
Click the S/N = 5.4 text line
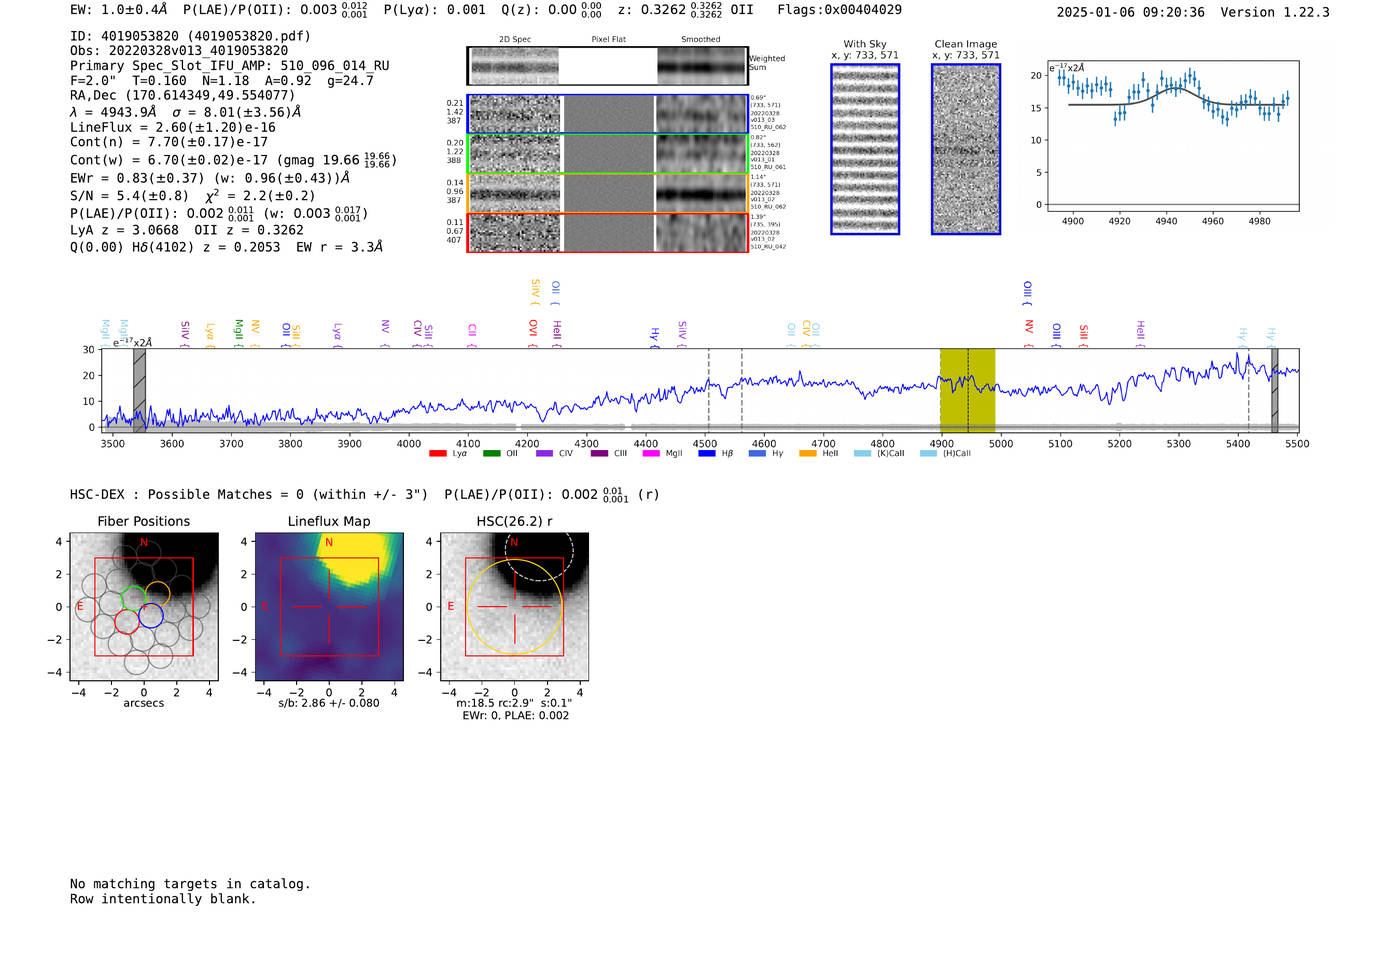(192, 196)
